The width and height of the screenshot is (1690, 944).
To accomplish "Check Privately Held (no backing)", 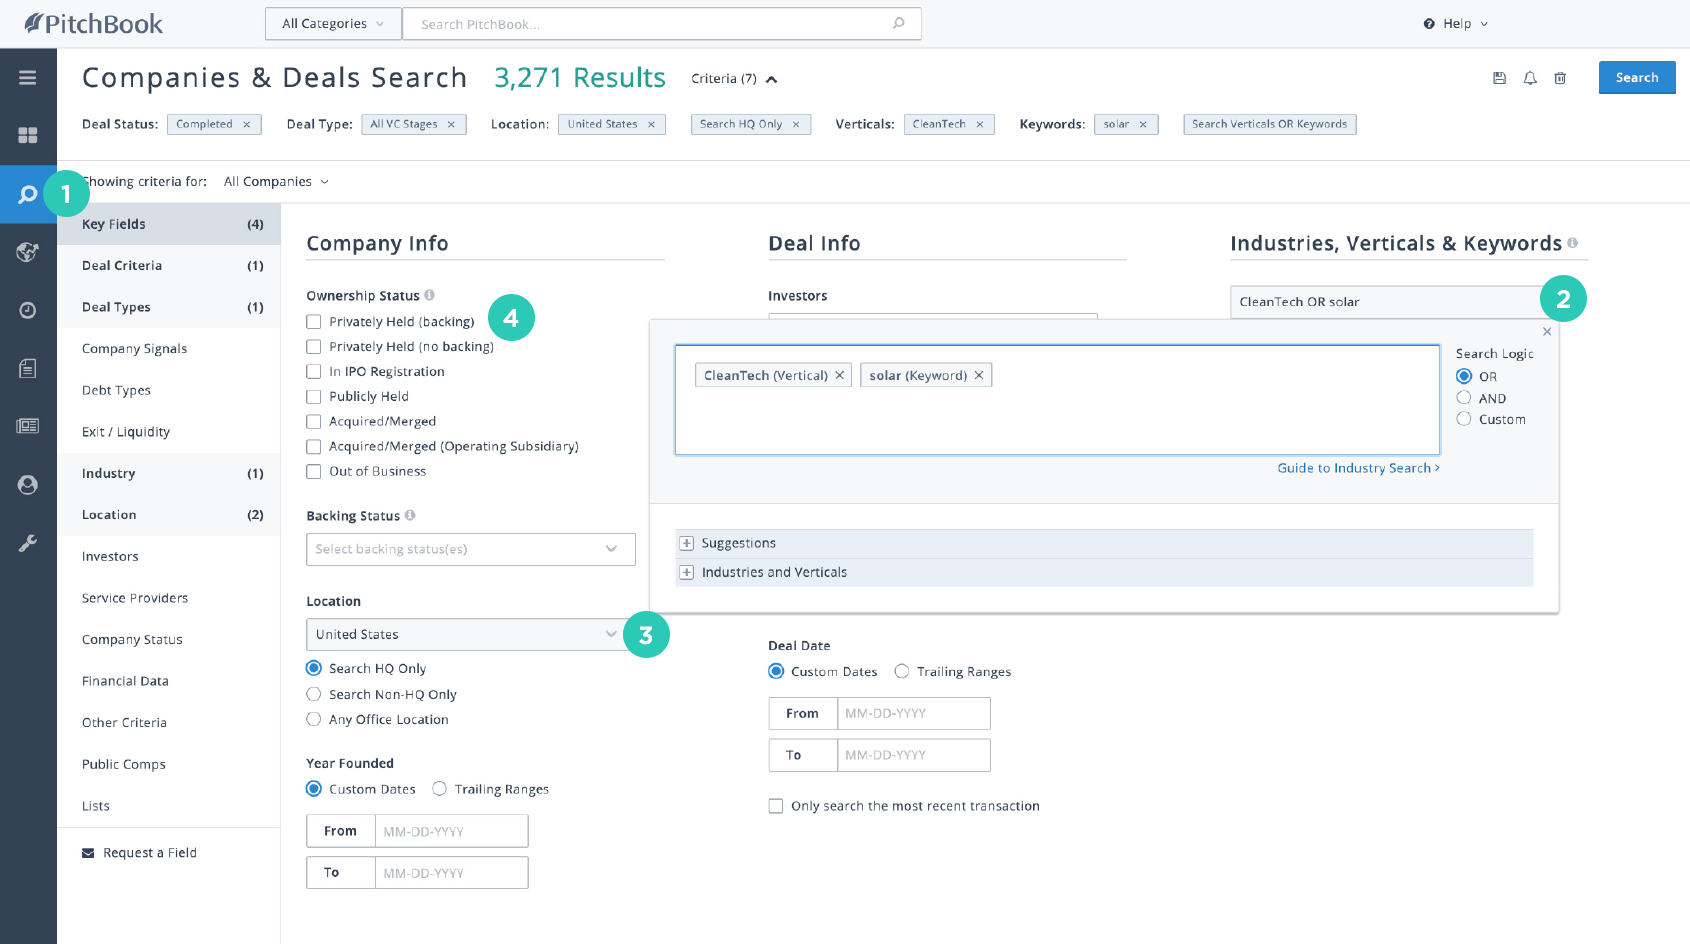I will tap(314, 347).
